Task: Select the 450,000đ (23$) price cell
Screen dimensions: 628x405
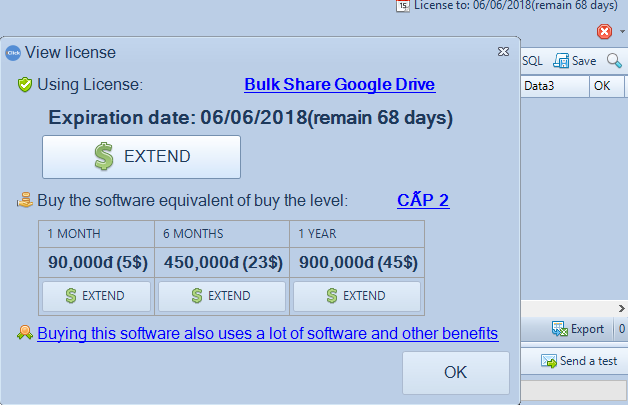Action: tap(222, 262)
